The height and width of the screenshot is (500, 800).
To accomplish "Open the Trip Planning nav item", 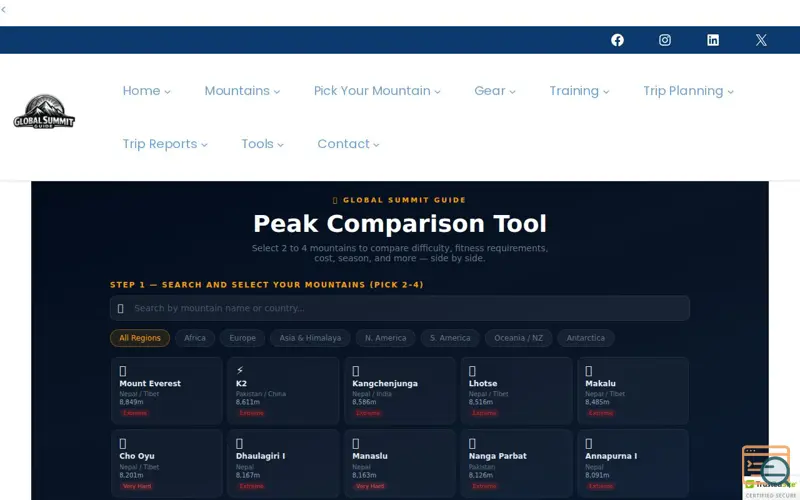I will tap(683, 91).
